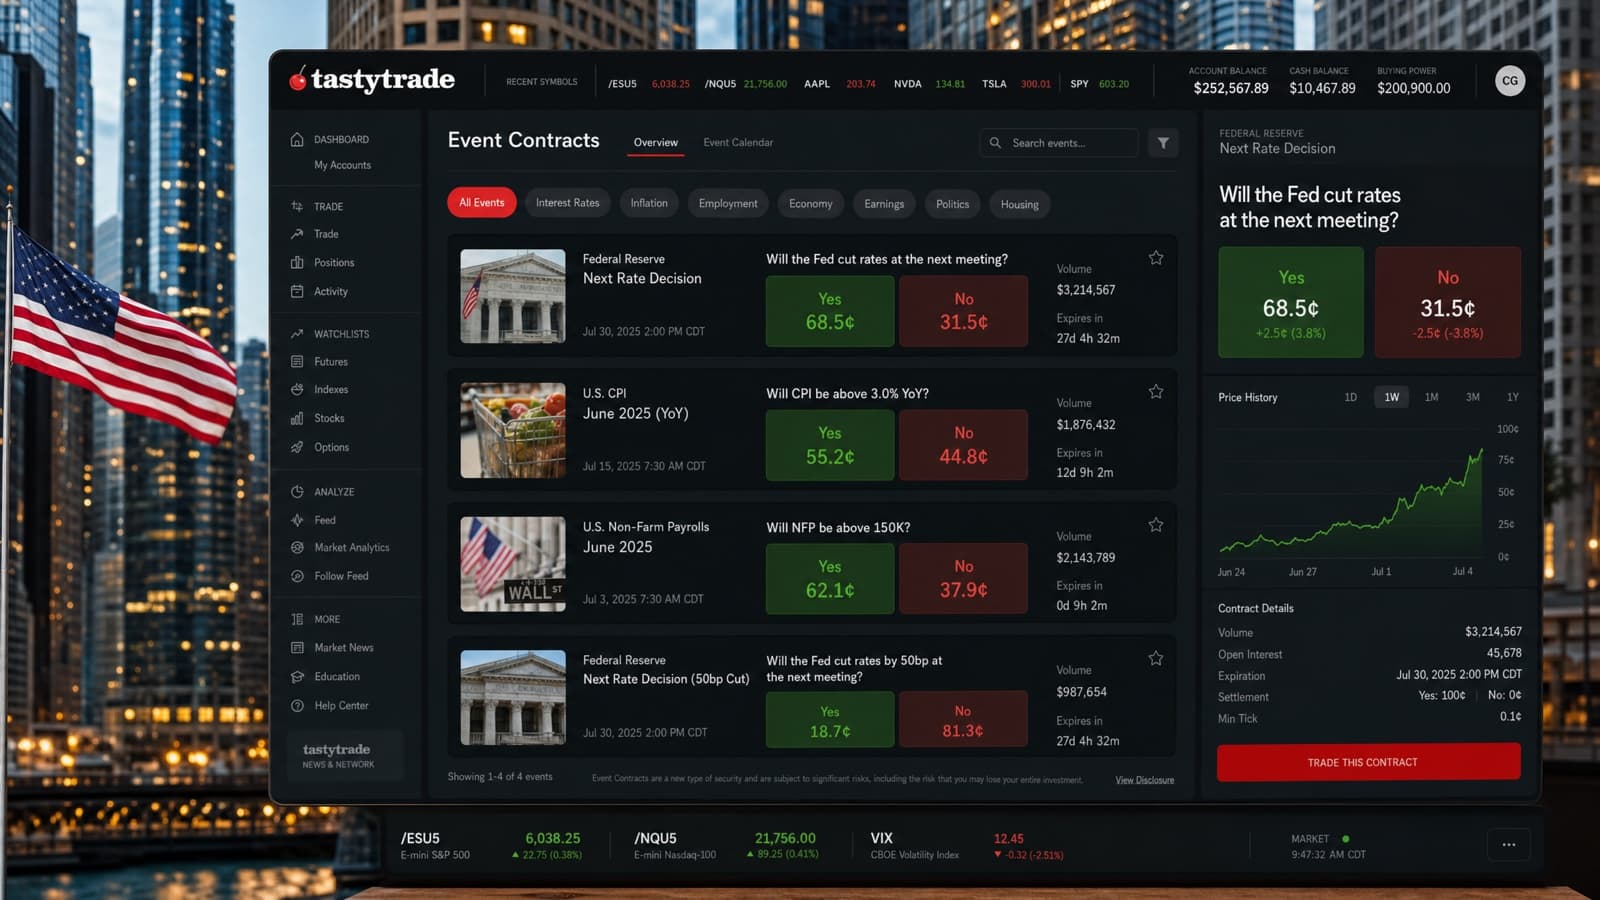This screenshot has height=900, width=1600.
Task: Select the 1D price history range
Action: click(x=1351, y=397)
